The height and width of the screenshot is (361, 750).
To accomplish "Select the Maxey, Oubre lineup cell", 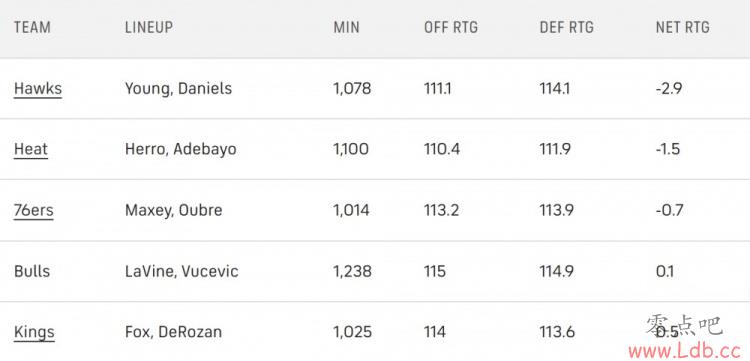I will (174, 210).
